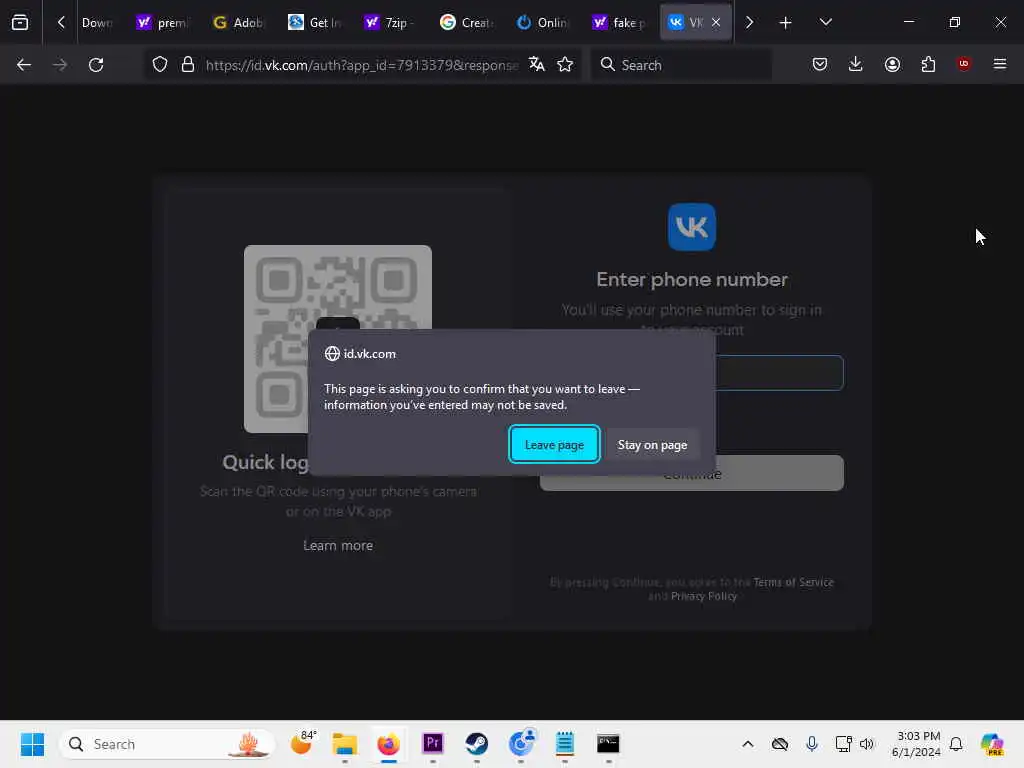Screen dimensions: 1024x768
Task: Open the Windows Start menu
Action: pyautogui.click(x=32, y=744)
